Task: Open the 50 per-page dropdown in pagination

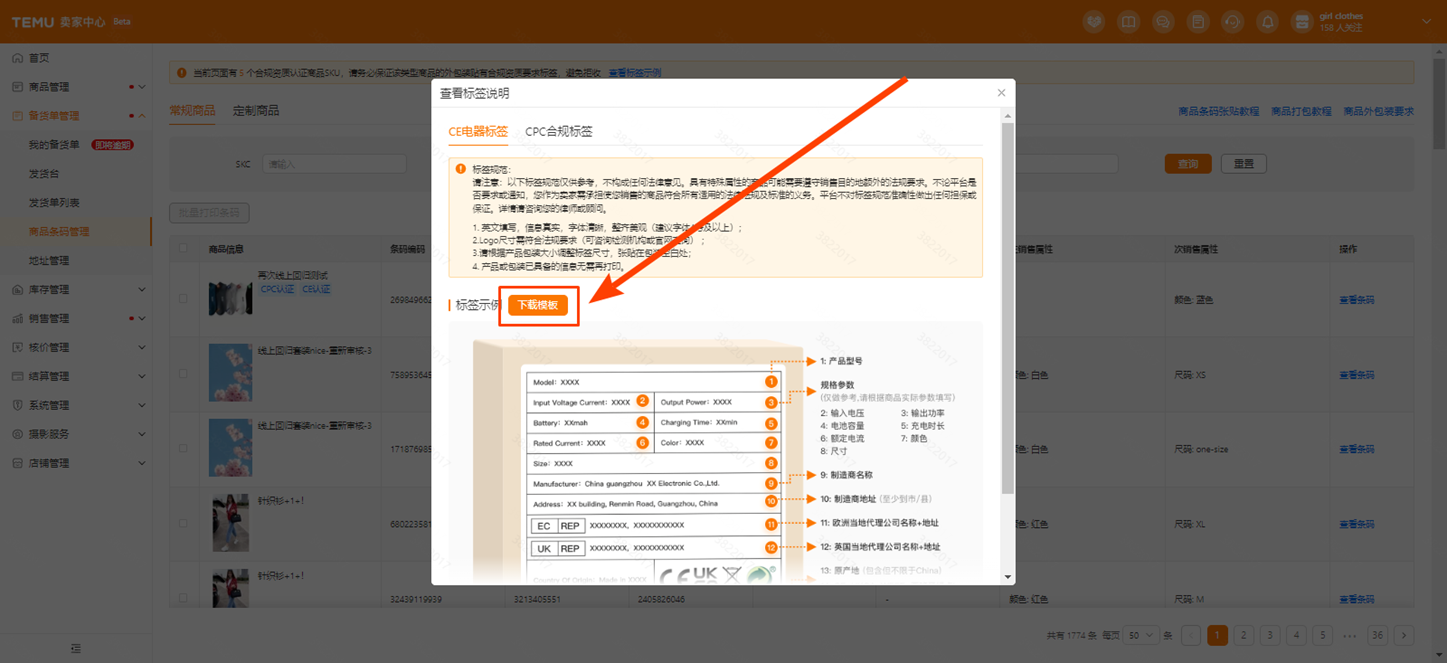Action: (x=1140, y=635)
